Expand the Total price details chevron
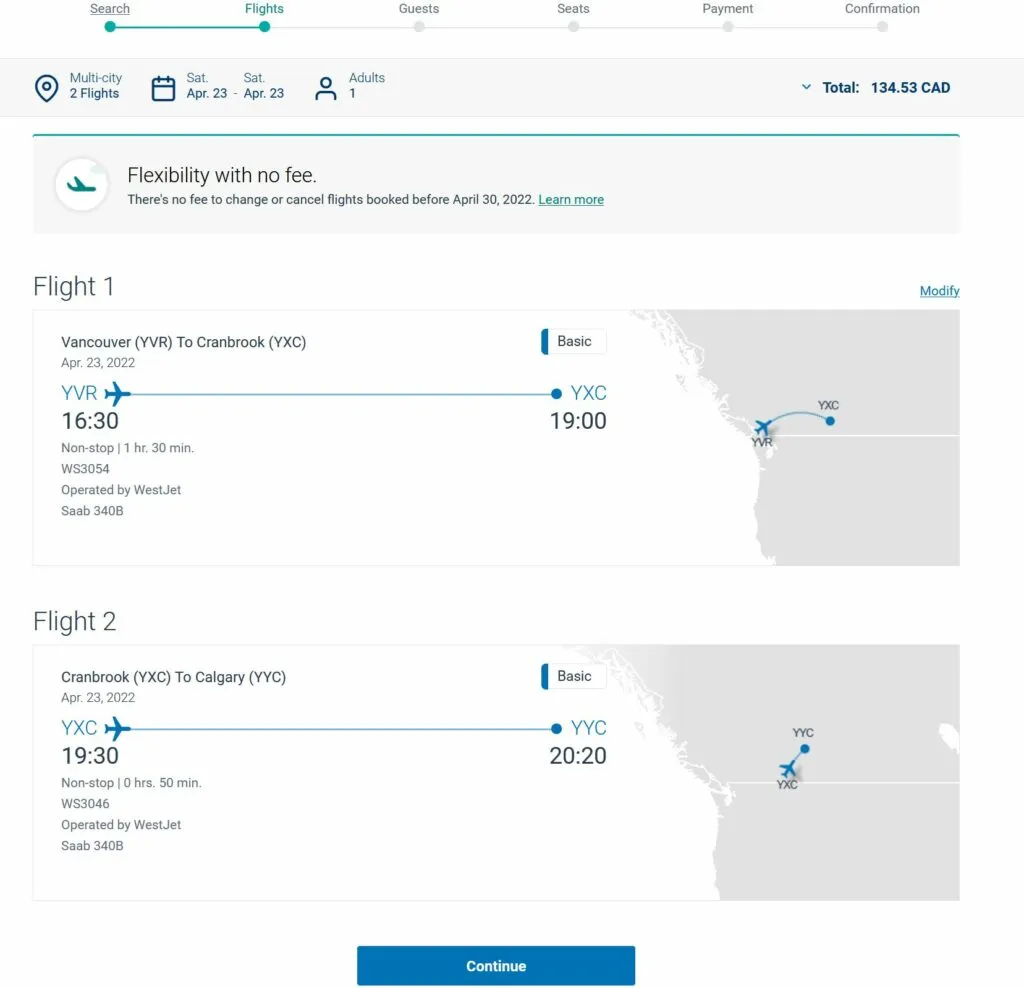 806,88
